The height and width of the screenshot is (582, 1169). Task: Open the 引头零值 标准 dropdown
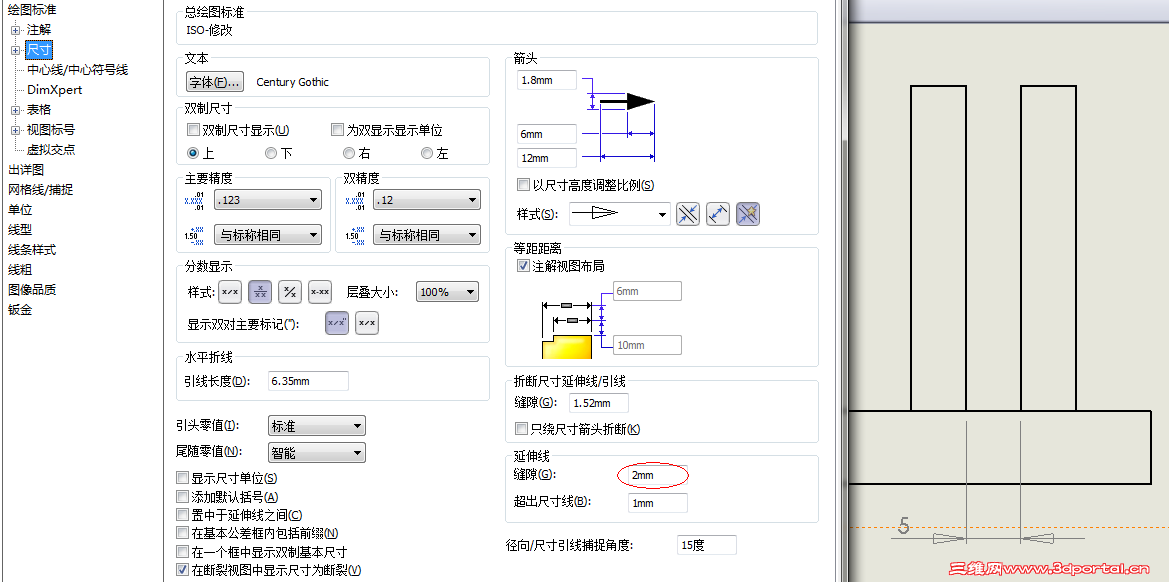[x=316, y=426]
